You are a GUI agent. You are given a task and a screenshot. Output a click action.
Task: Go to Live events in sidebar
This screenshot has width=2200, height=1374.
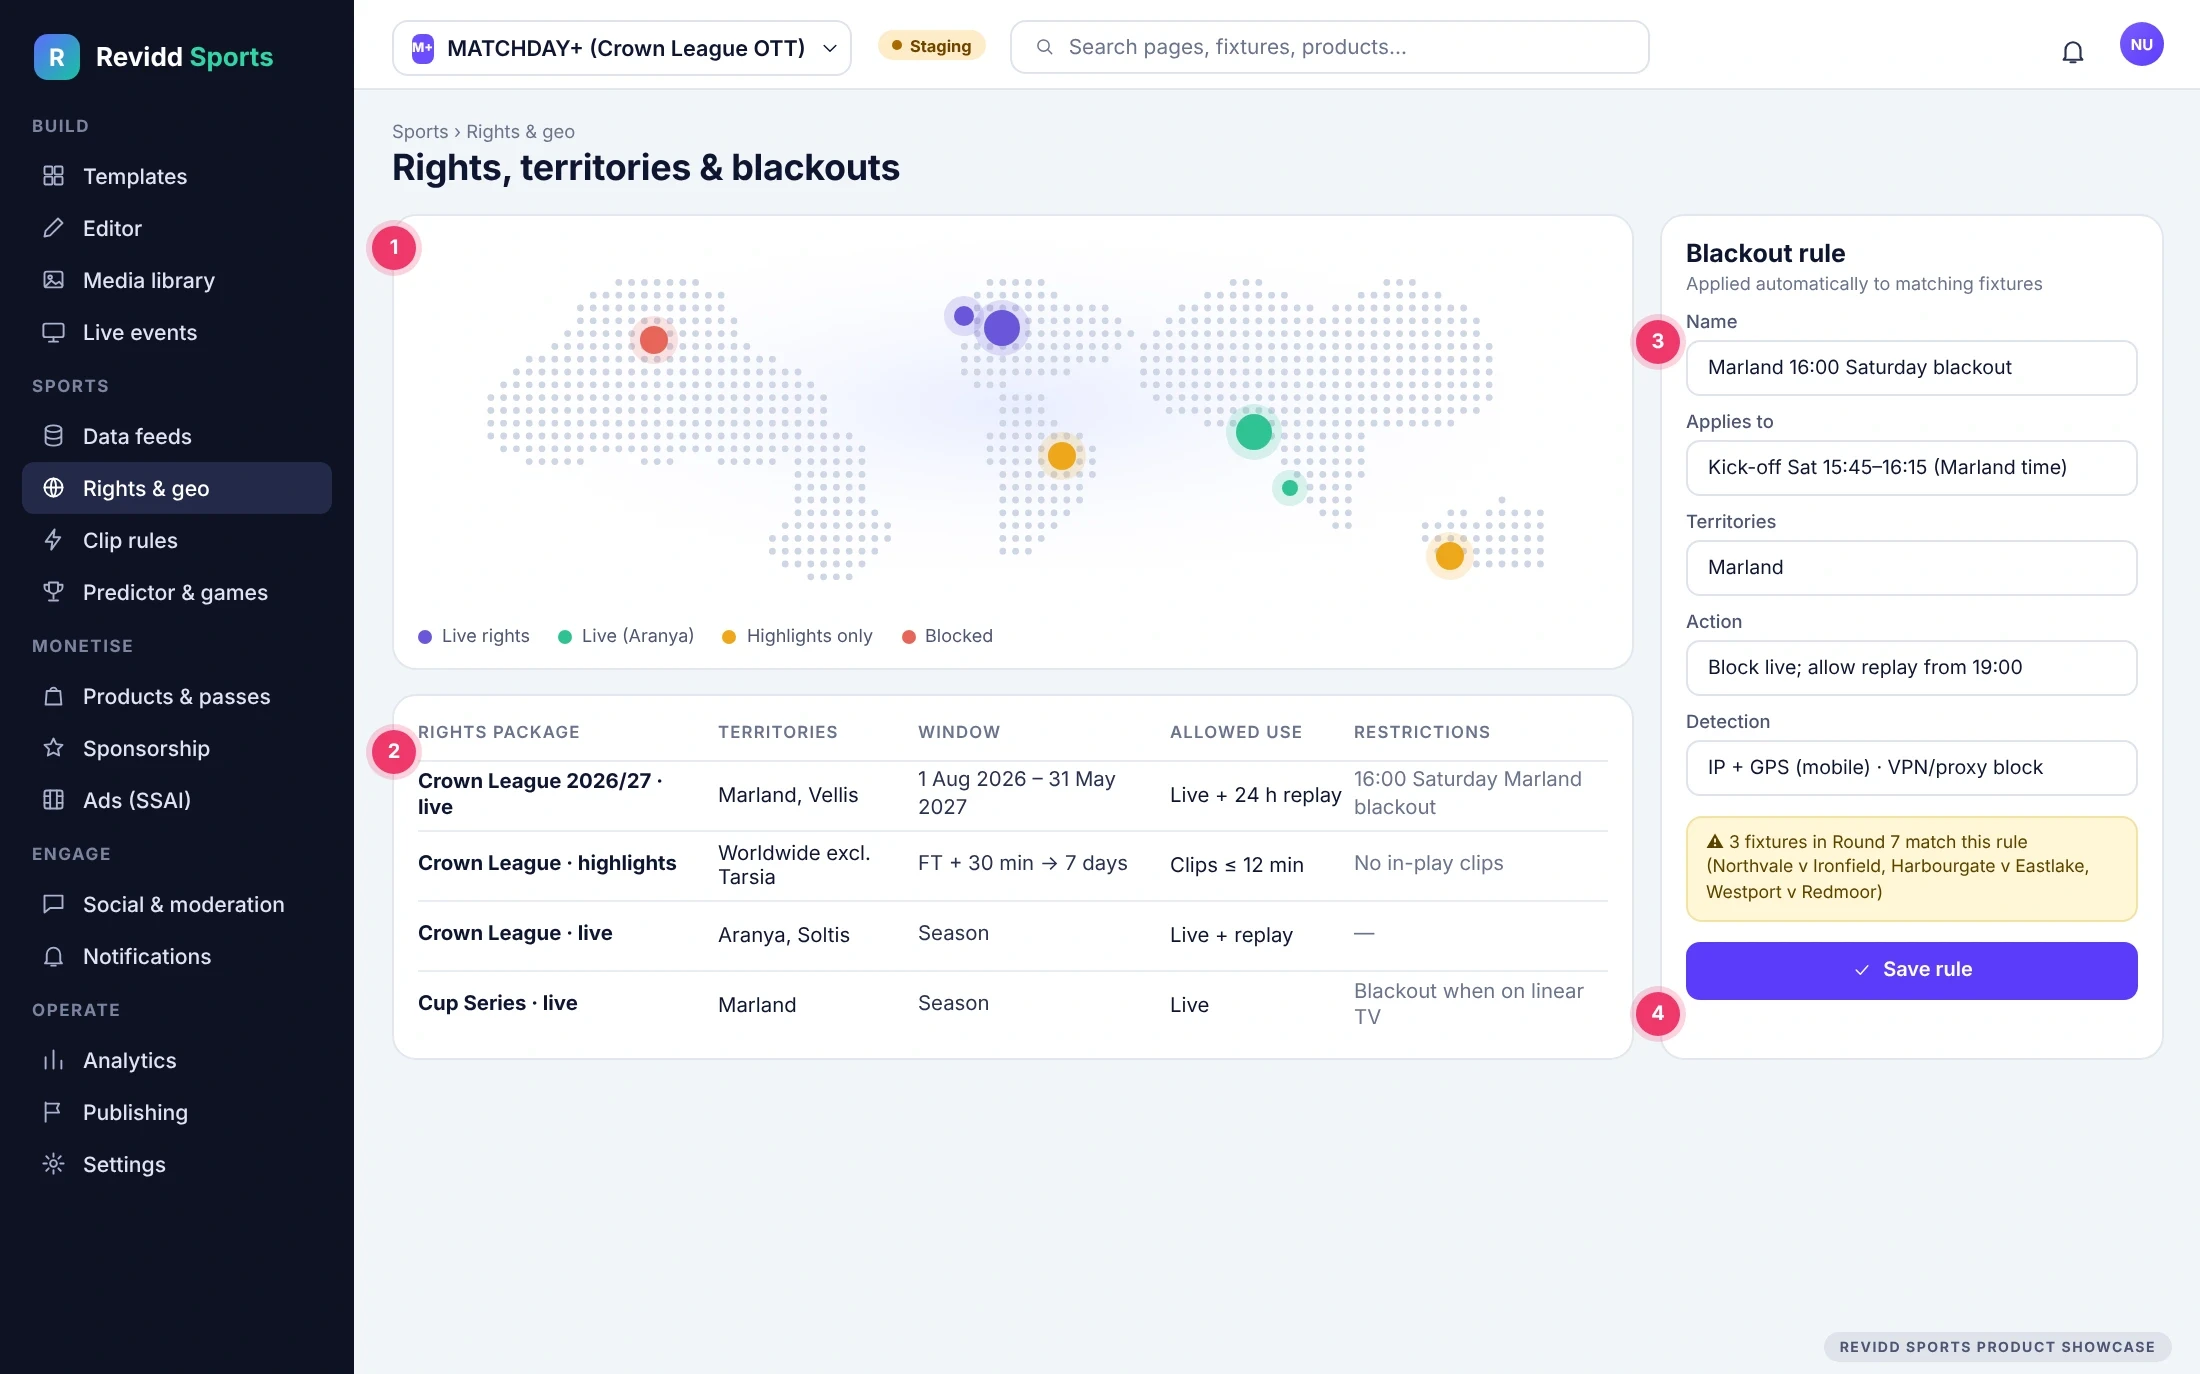tap(177, 332)
